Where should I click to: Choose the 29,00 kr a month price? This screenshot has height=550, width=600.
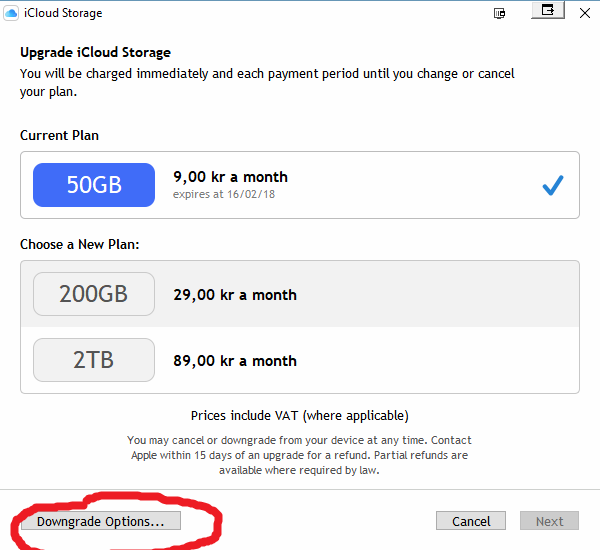(234, 295)
